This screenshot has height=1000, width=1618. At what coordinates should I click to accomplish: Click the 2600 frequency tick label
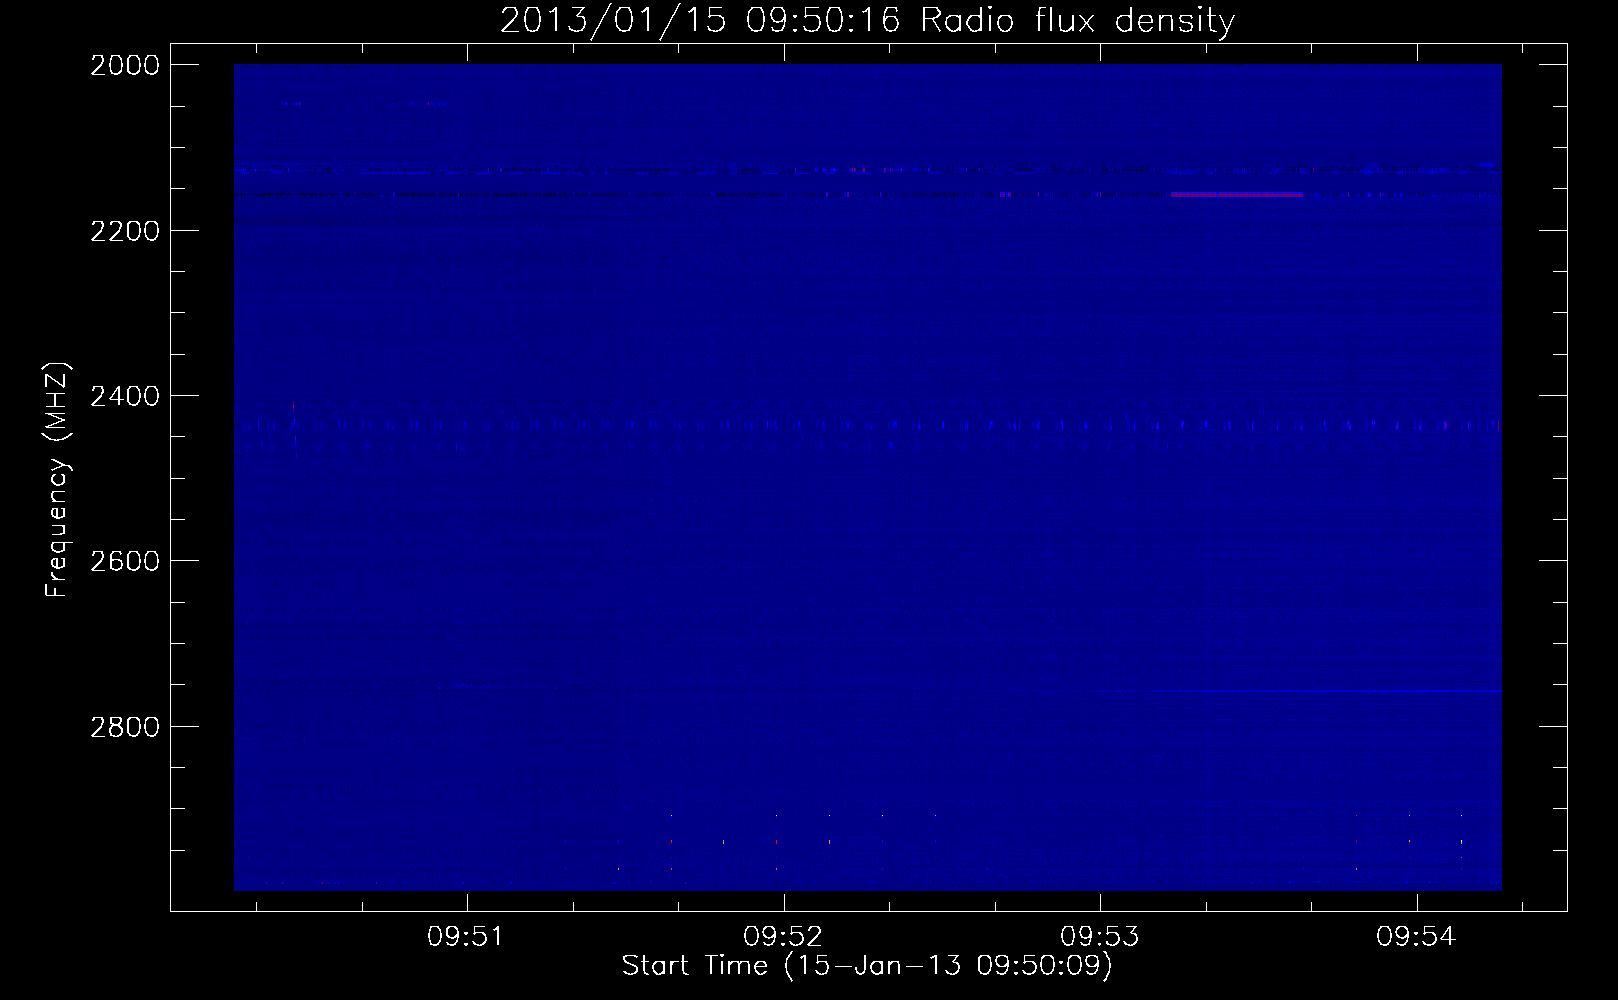[125, 561]
